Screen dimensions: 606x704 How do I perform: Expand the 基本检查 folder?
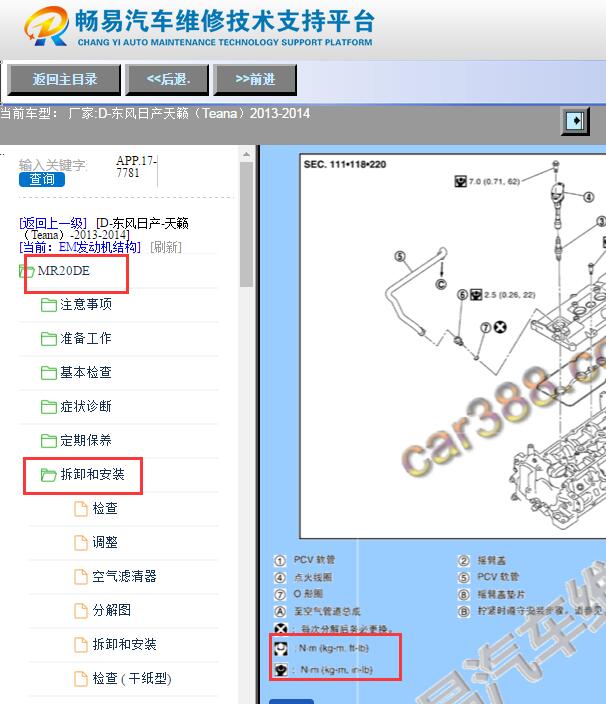coord(86,372)
